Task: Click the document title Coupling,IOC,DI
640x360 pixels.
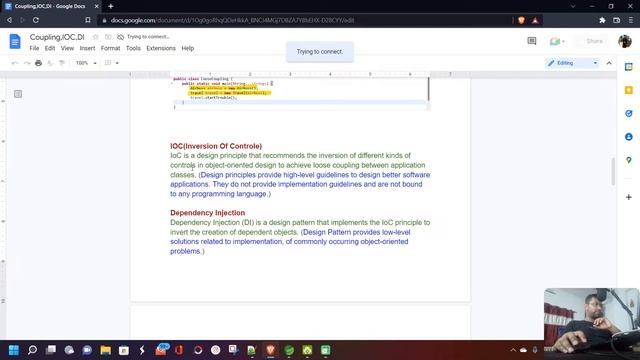Action: 57,37
